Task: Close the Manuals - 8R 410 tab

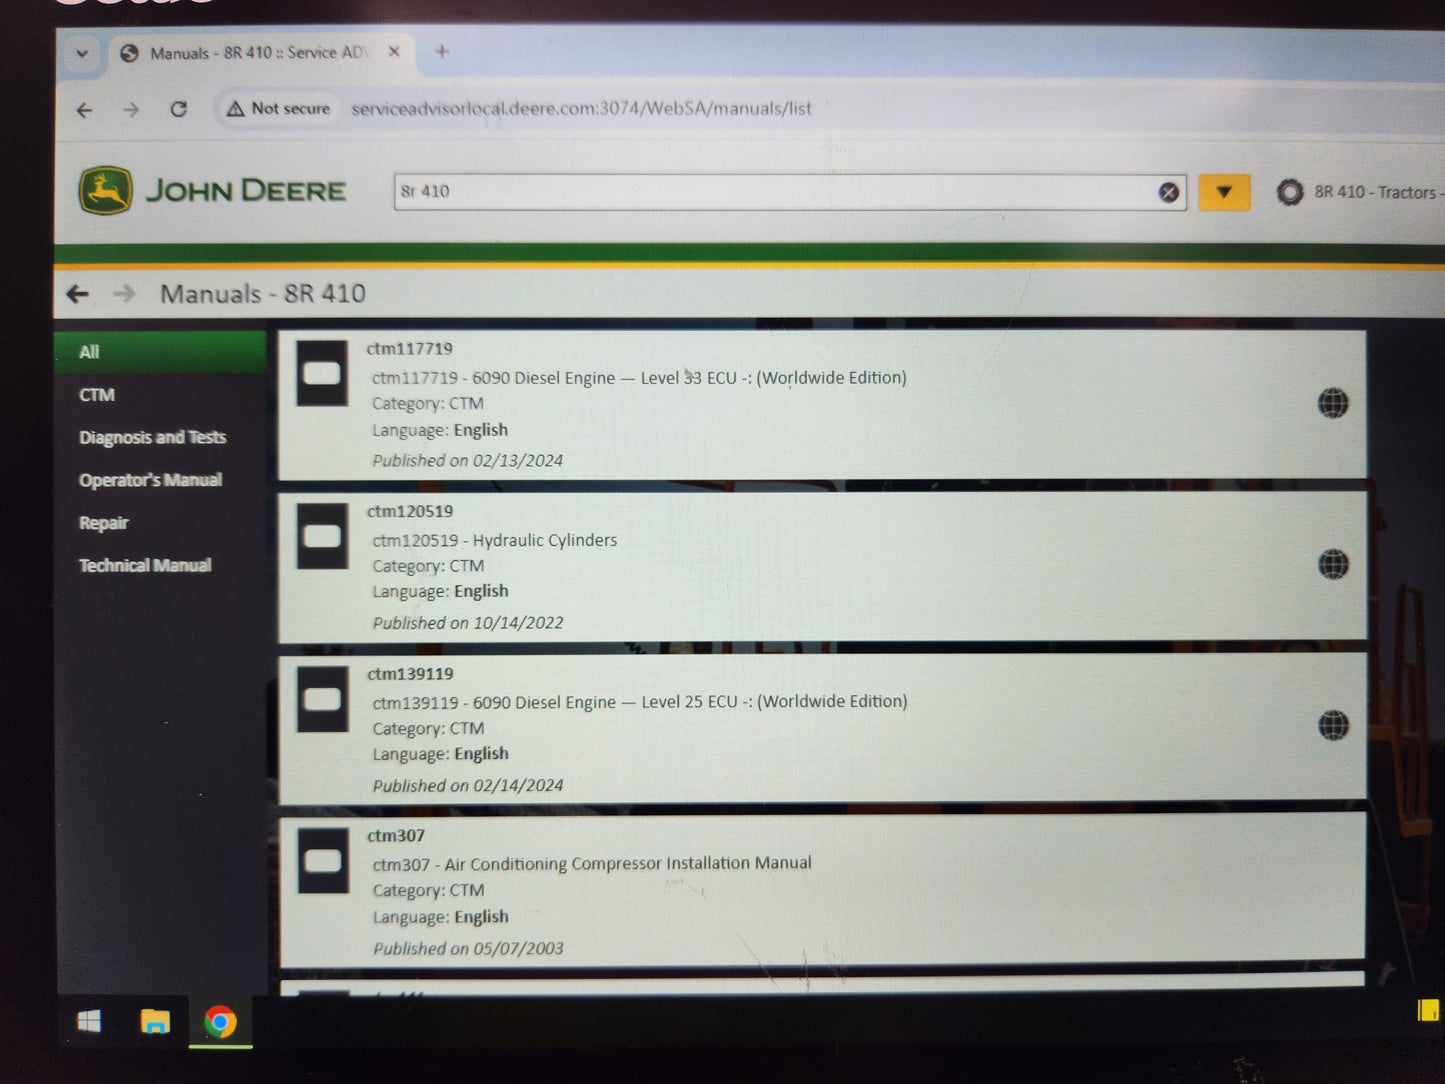Action: tap(394, 52)
